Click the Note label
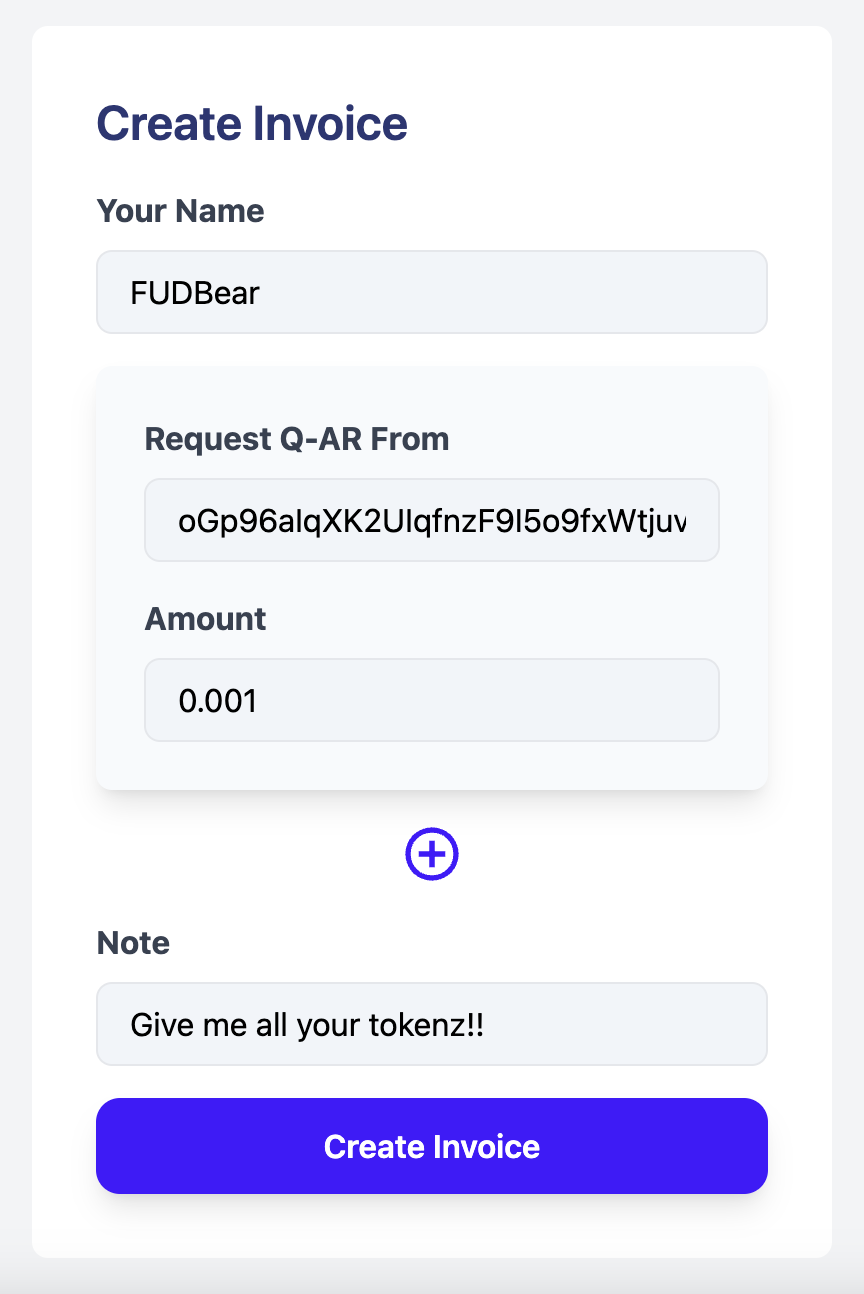Screen dimensions: 864x1294 pos(133,943)
